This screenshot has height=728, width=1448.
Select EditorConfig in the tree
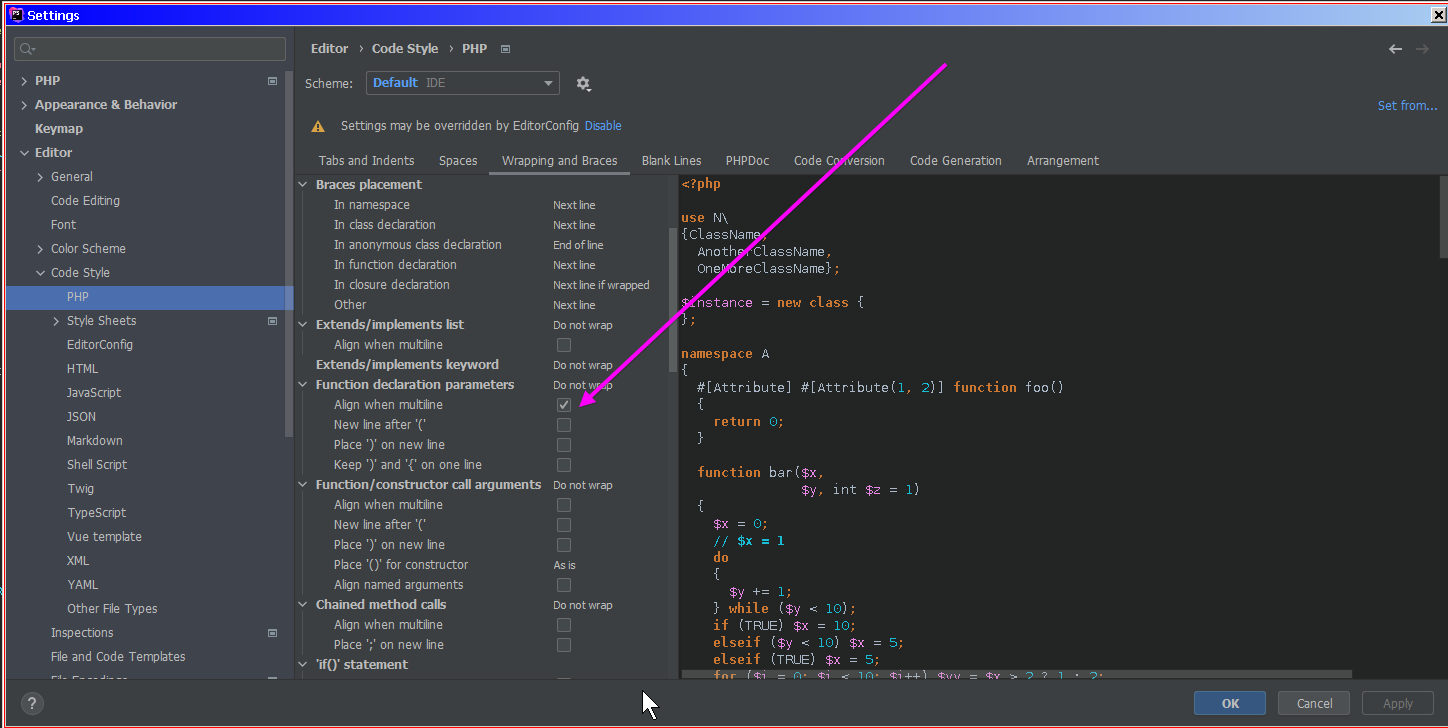100,345
